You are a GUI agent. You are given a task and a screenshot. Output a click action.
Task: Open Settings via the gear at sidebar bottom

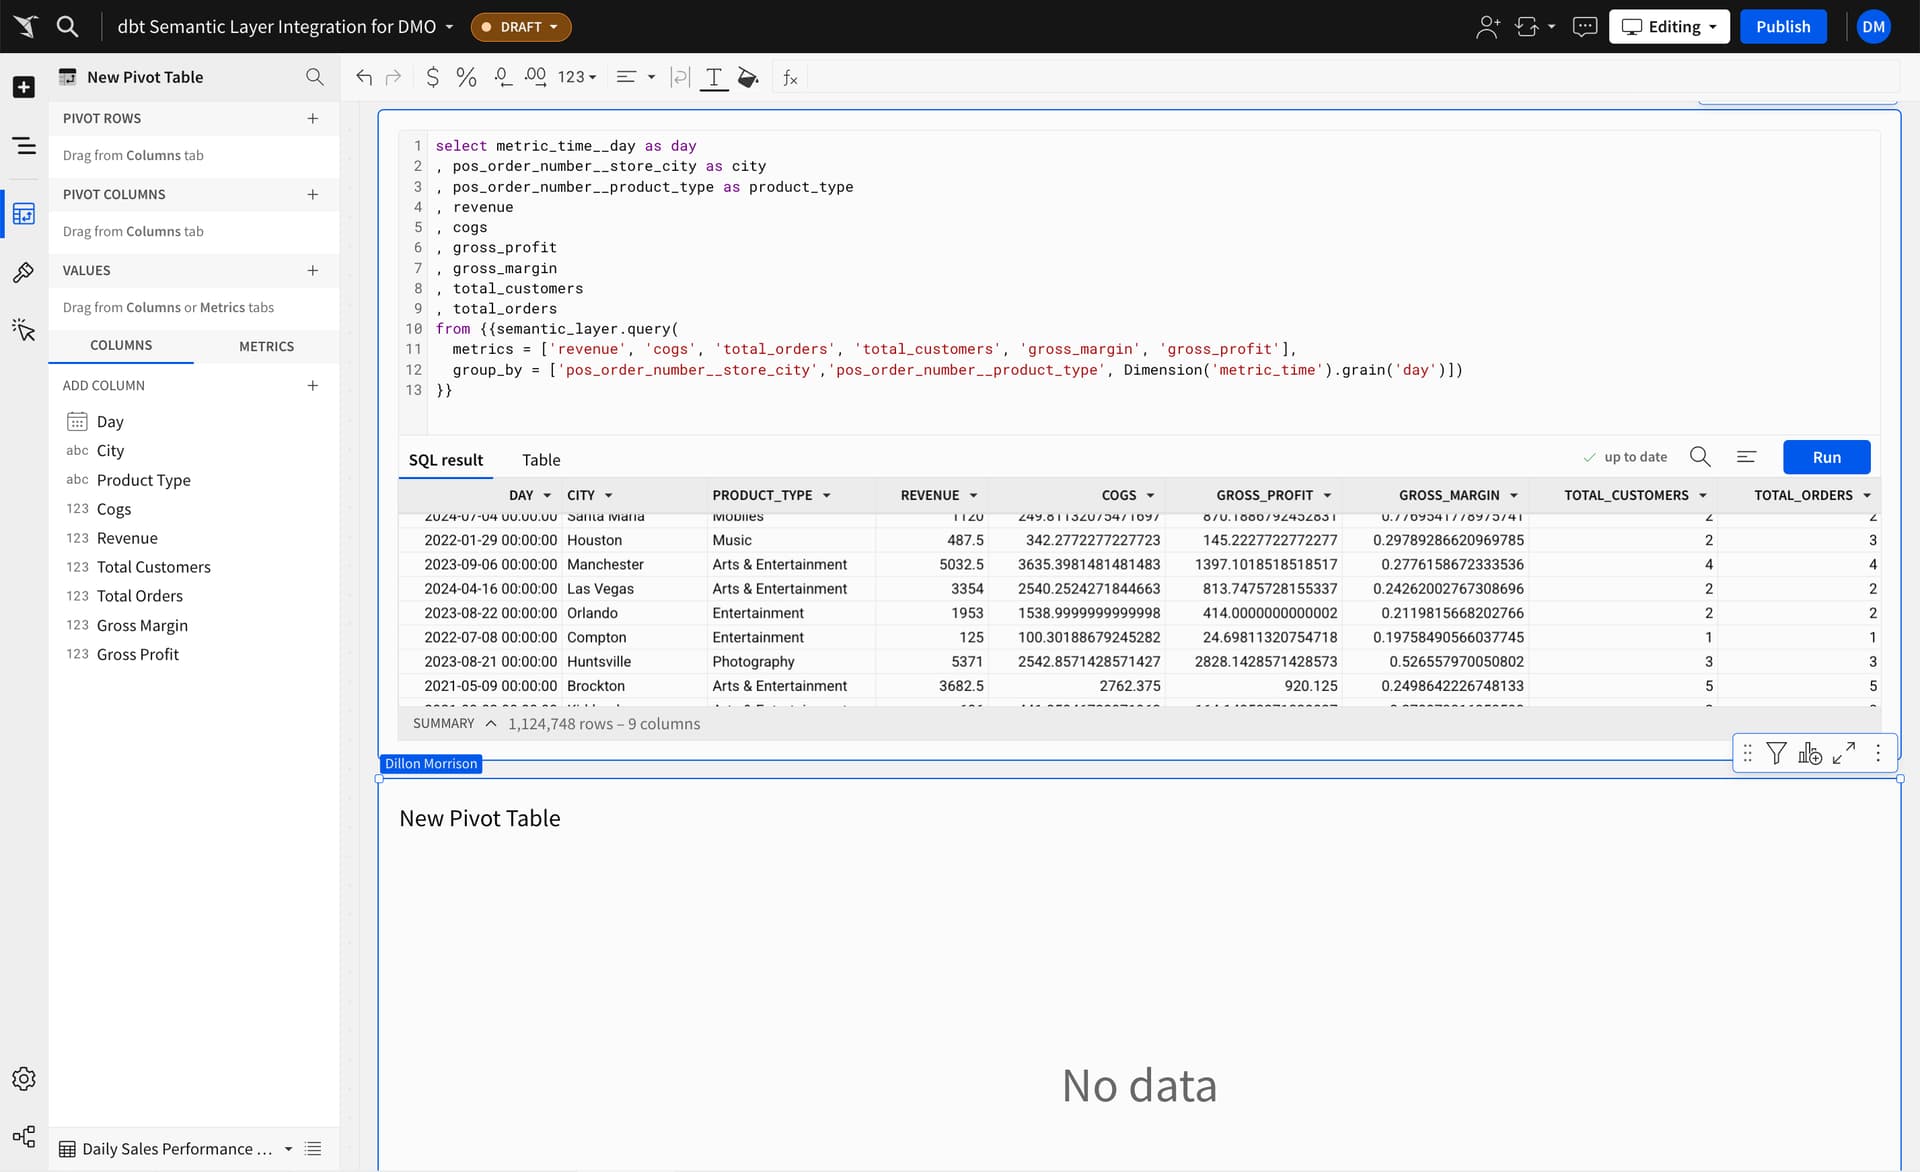(23, 1078)
